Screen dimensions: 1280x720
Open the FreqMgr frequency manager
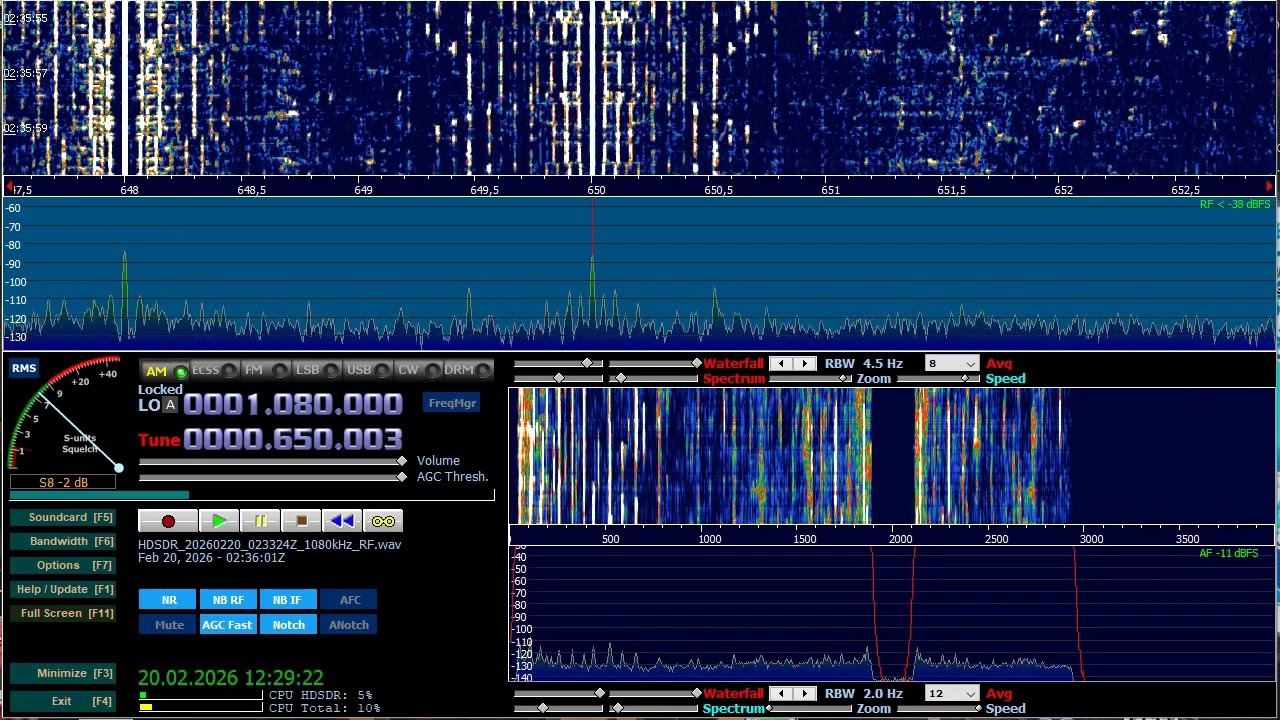click(452, 403)
